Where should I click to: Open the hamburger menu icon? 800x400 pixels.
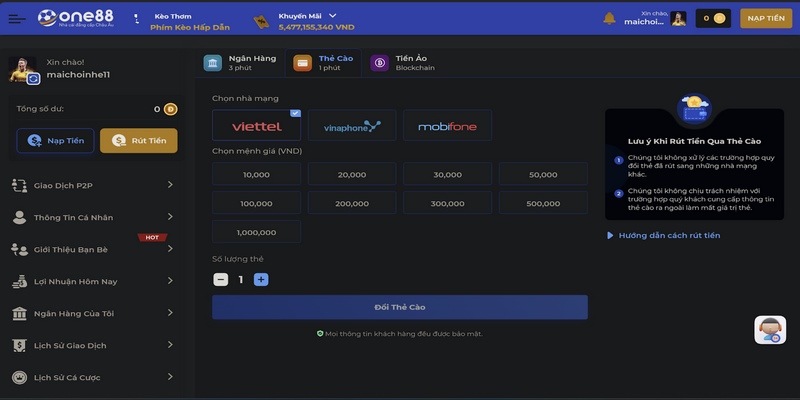17,19
